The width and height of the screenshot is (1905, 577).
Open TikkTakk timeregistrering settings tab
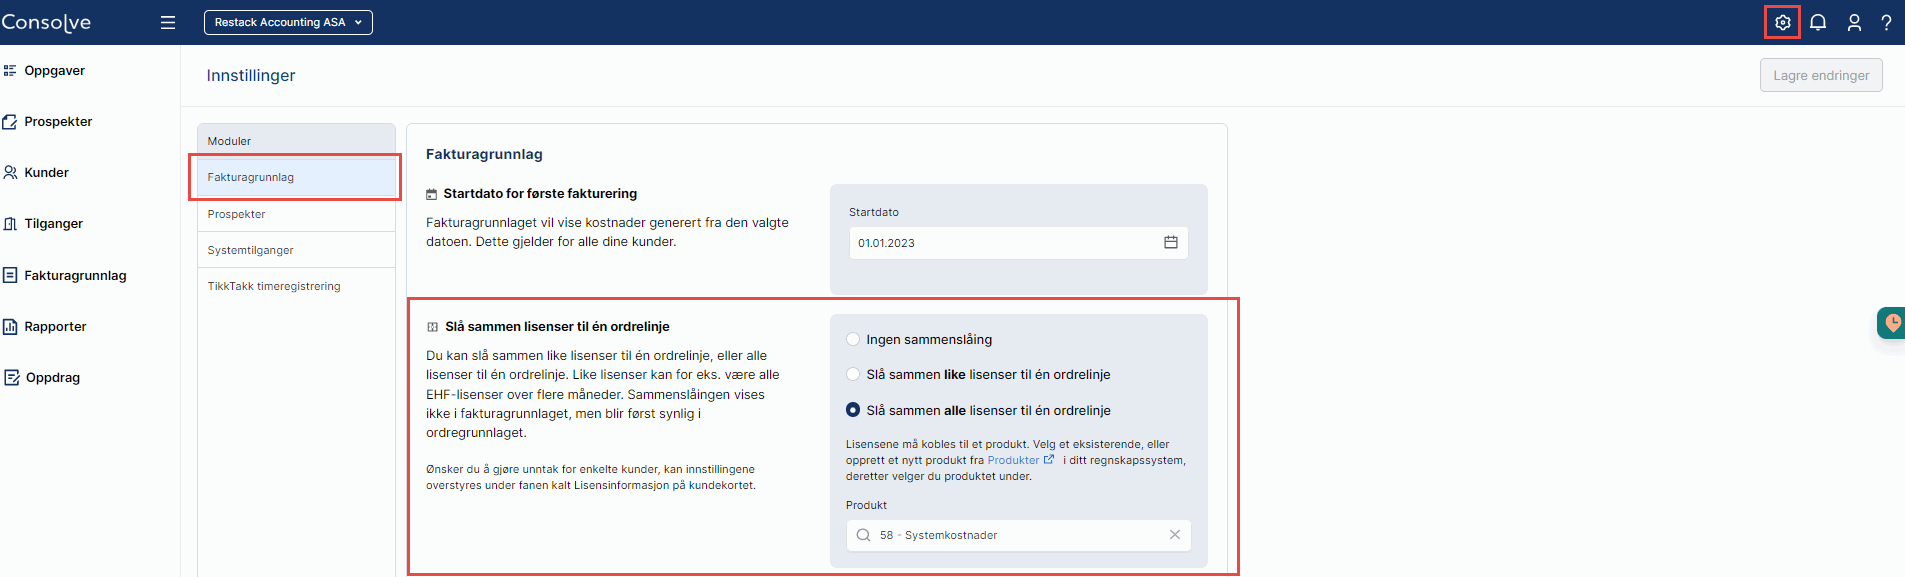point(274,286)
